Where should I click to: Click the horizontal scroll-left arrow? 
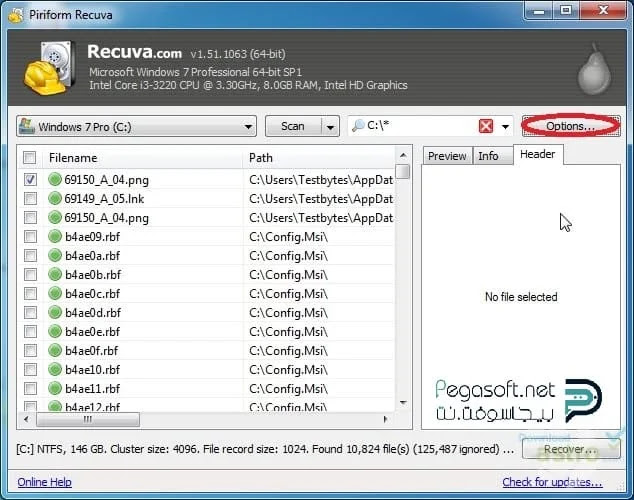(x=26, y=419)
